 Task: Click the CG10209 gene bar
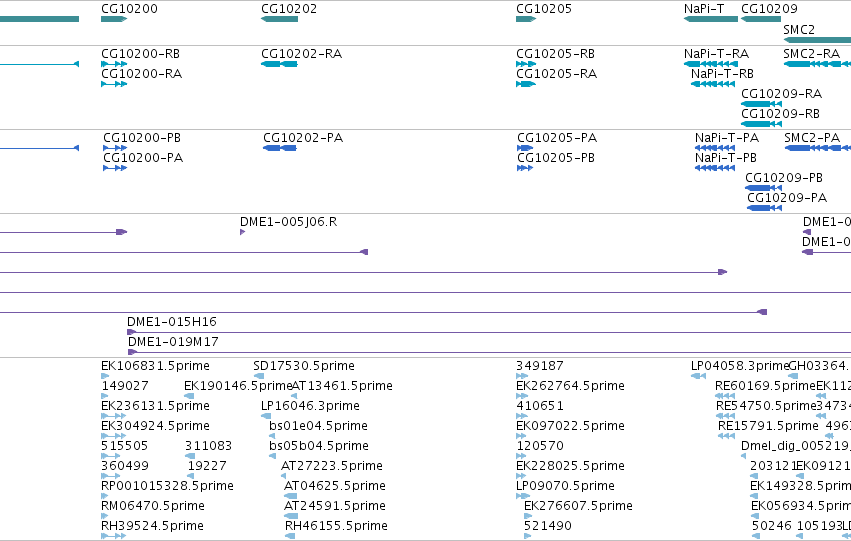point(761,19)
